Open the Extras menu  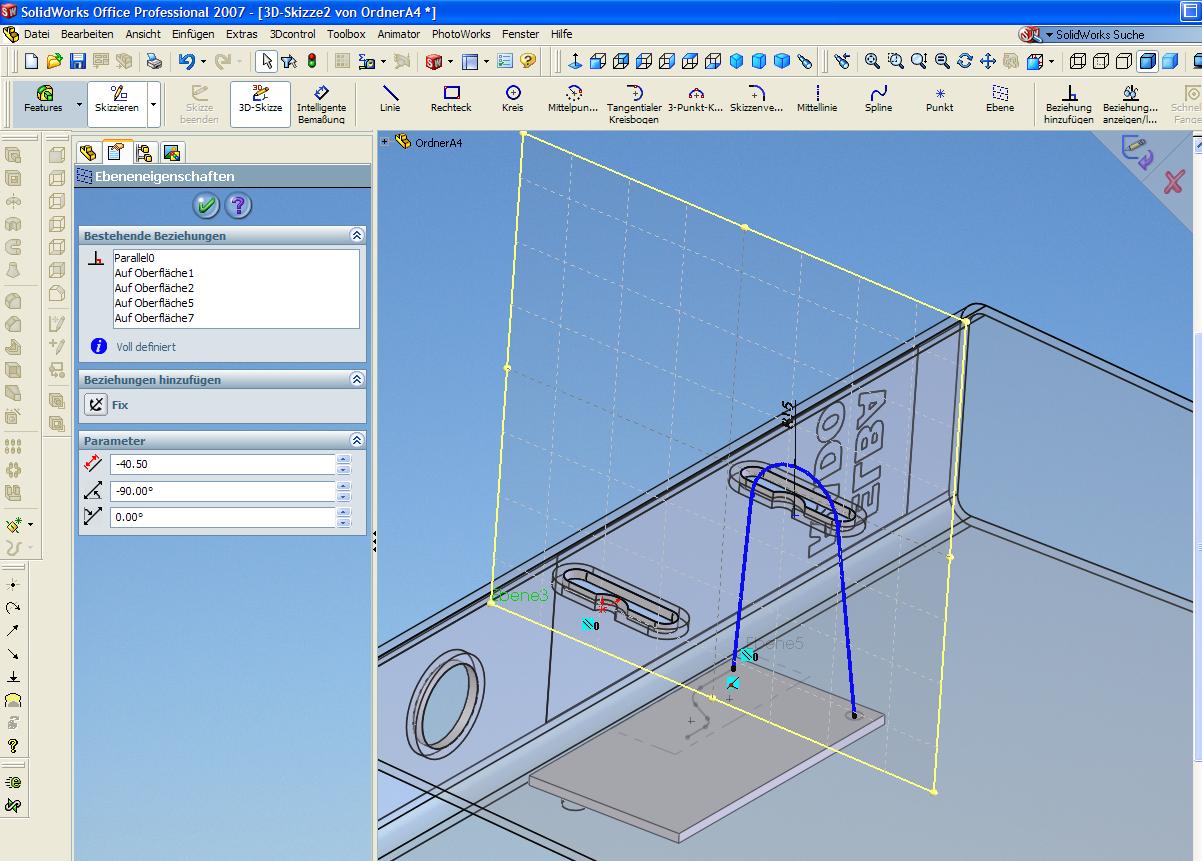click(x=242, y=34)
